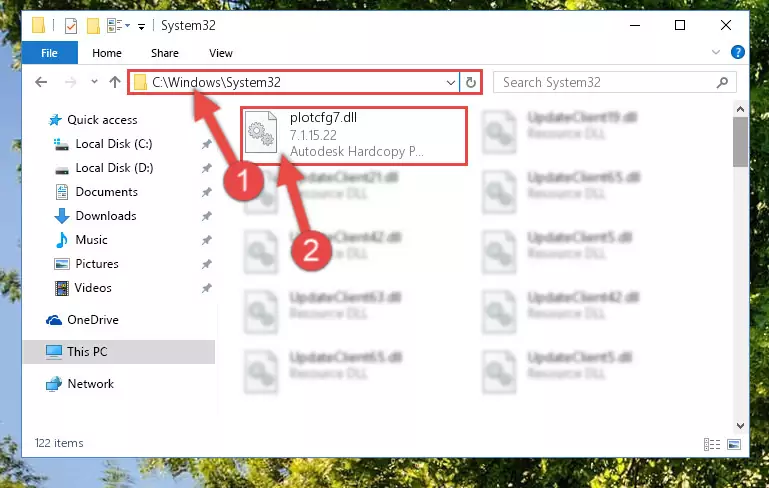
Task: Open the recent locations dropdown arrow
Action: click(94, 82)
